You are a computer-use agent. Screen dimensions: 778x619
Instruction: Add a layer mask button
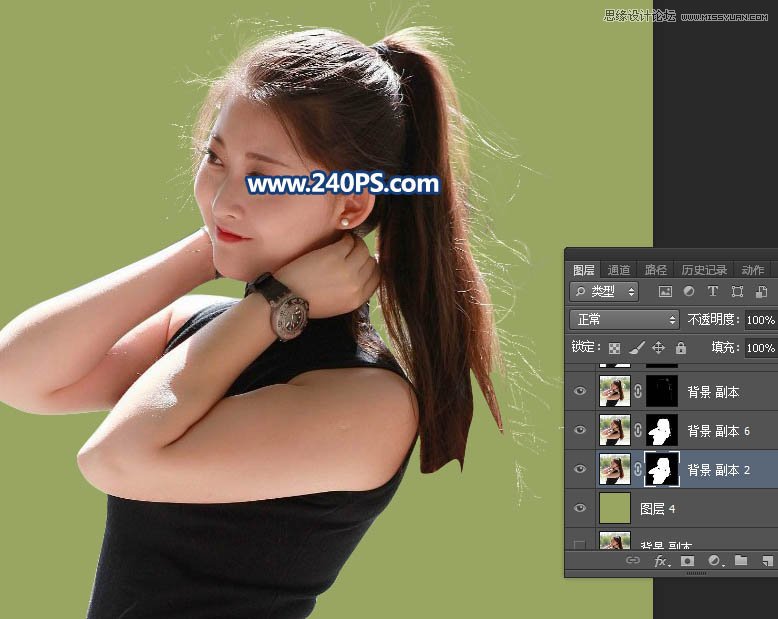click(687, 560)
